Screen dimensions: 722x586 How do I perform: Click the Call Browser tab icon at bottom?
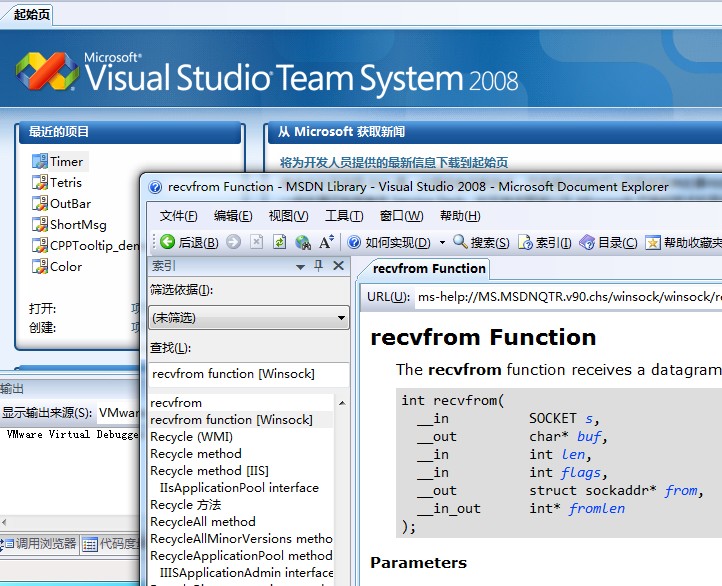click(x=6, y=544)
